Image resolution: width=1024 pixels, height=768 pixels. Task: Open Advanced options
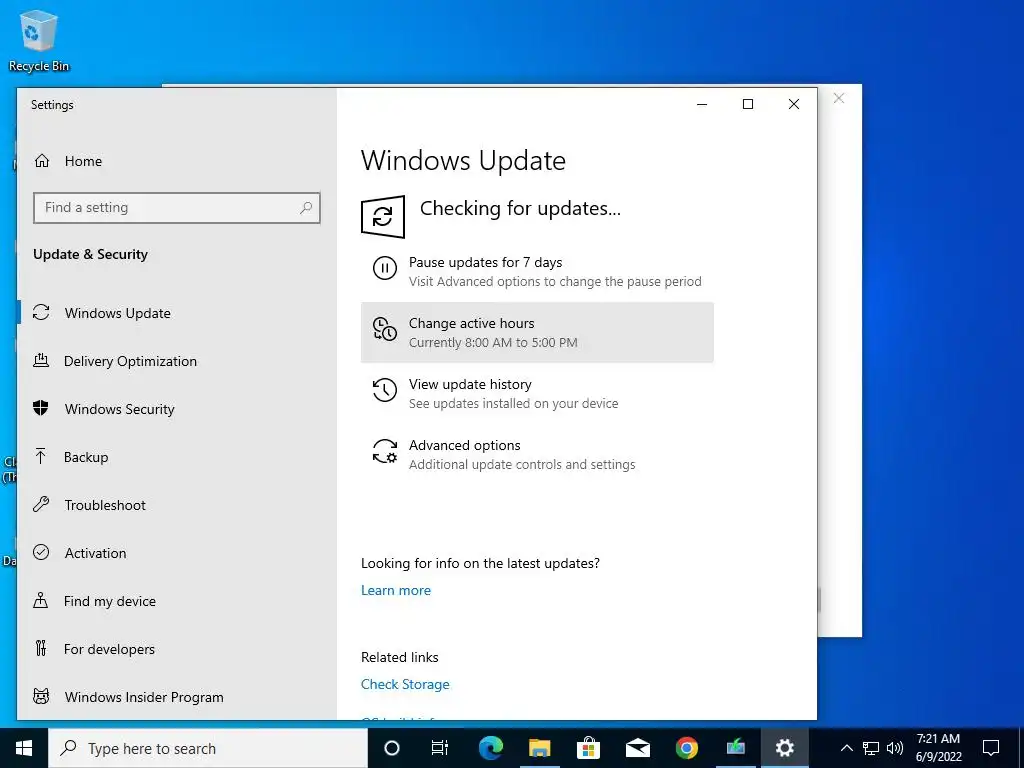click(x=537, y=454)
